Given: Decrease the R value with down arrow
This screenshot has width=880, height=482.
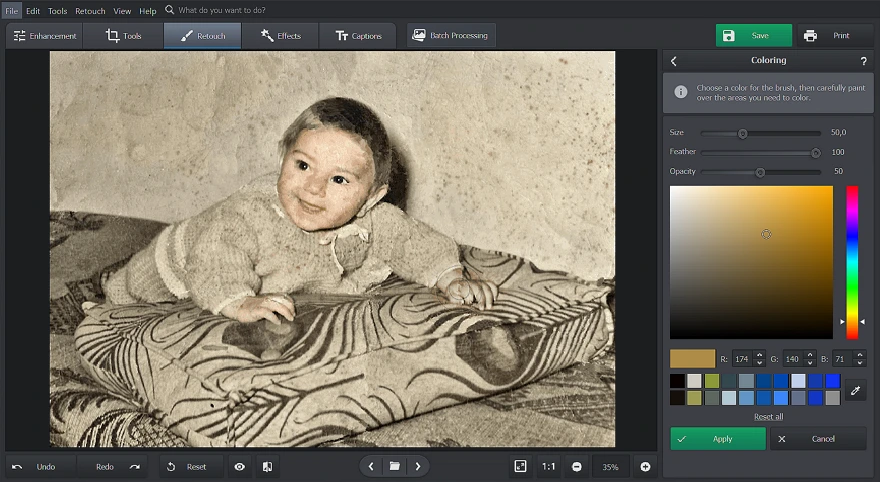Looking at the screenshot, I should pos(759,362).
